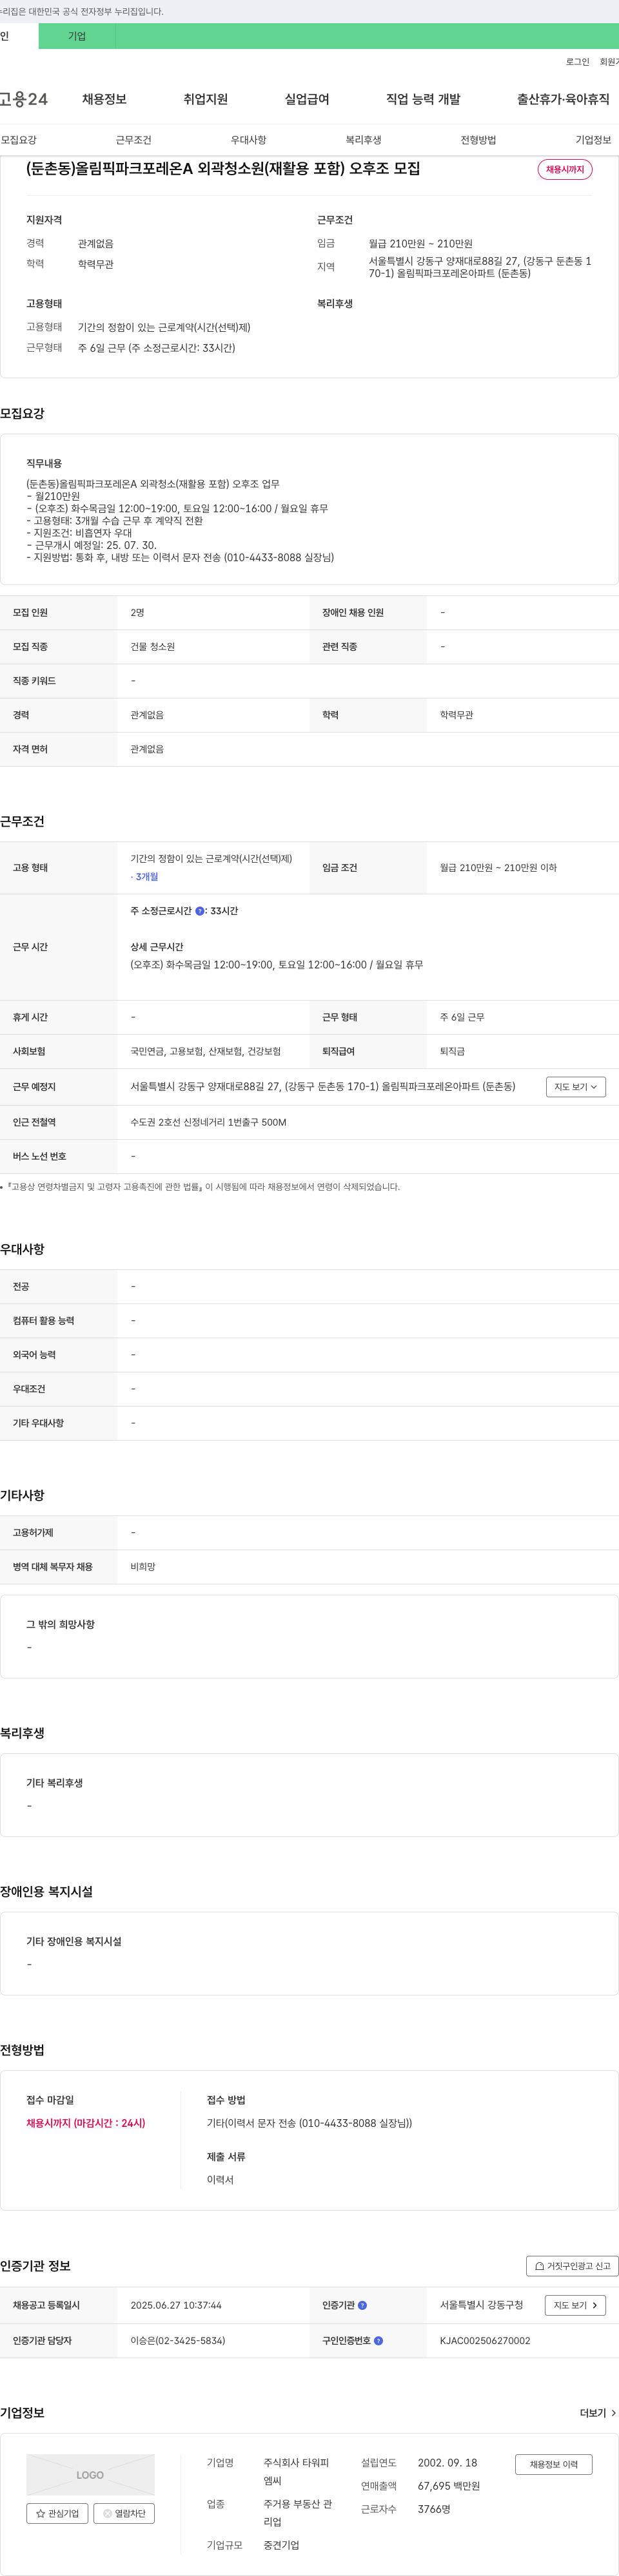Click the 주식회사 타워피엠씨 company name

(296, 2471)
